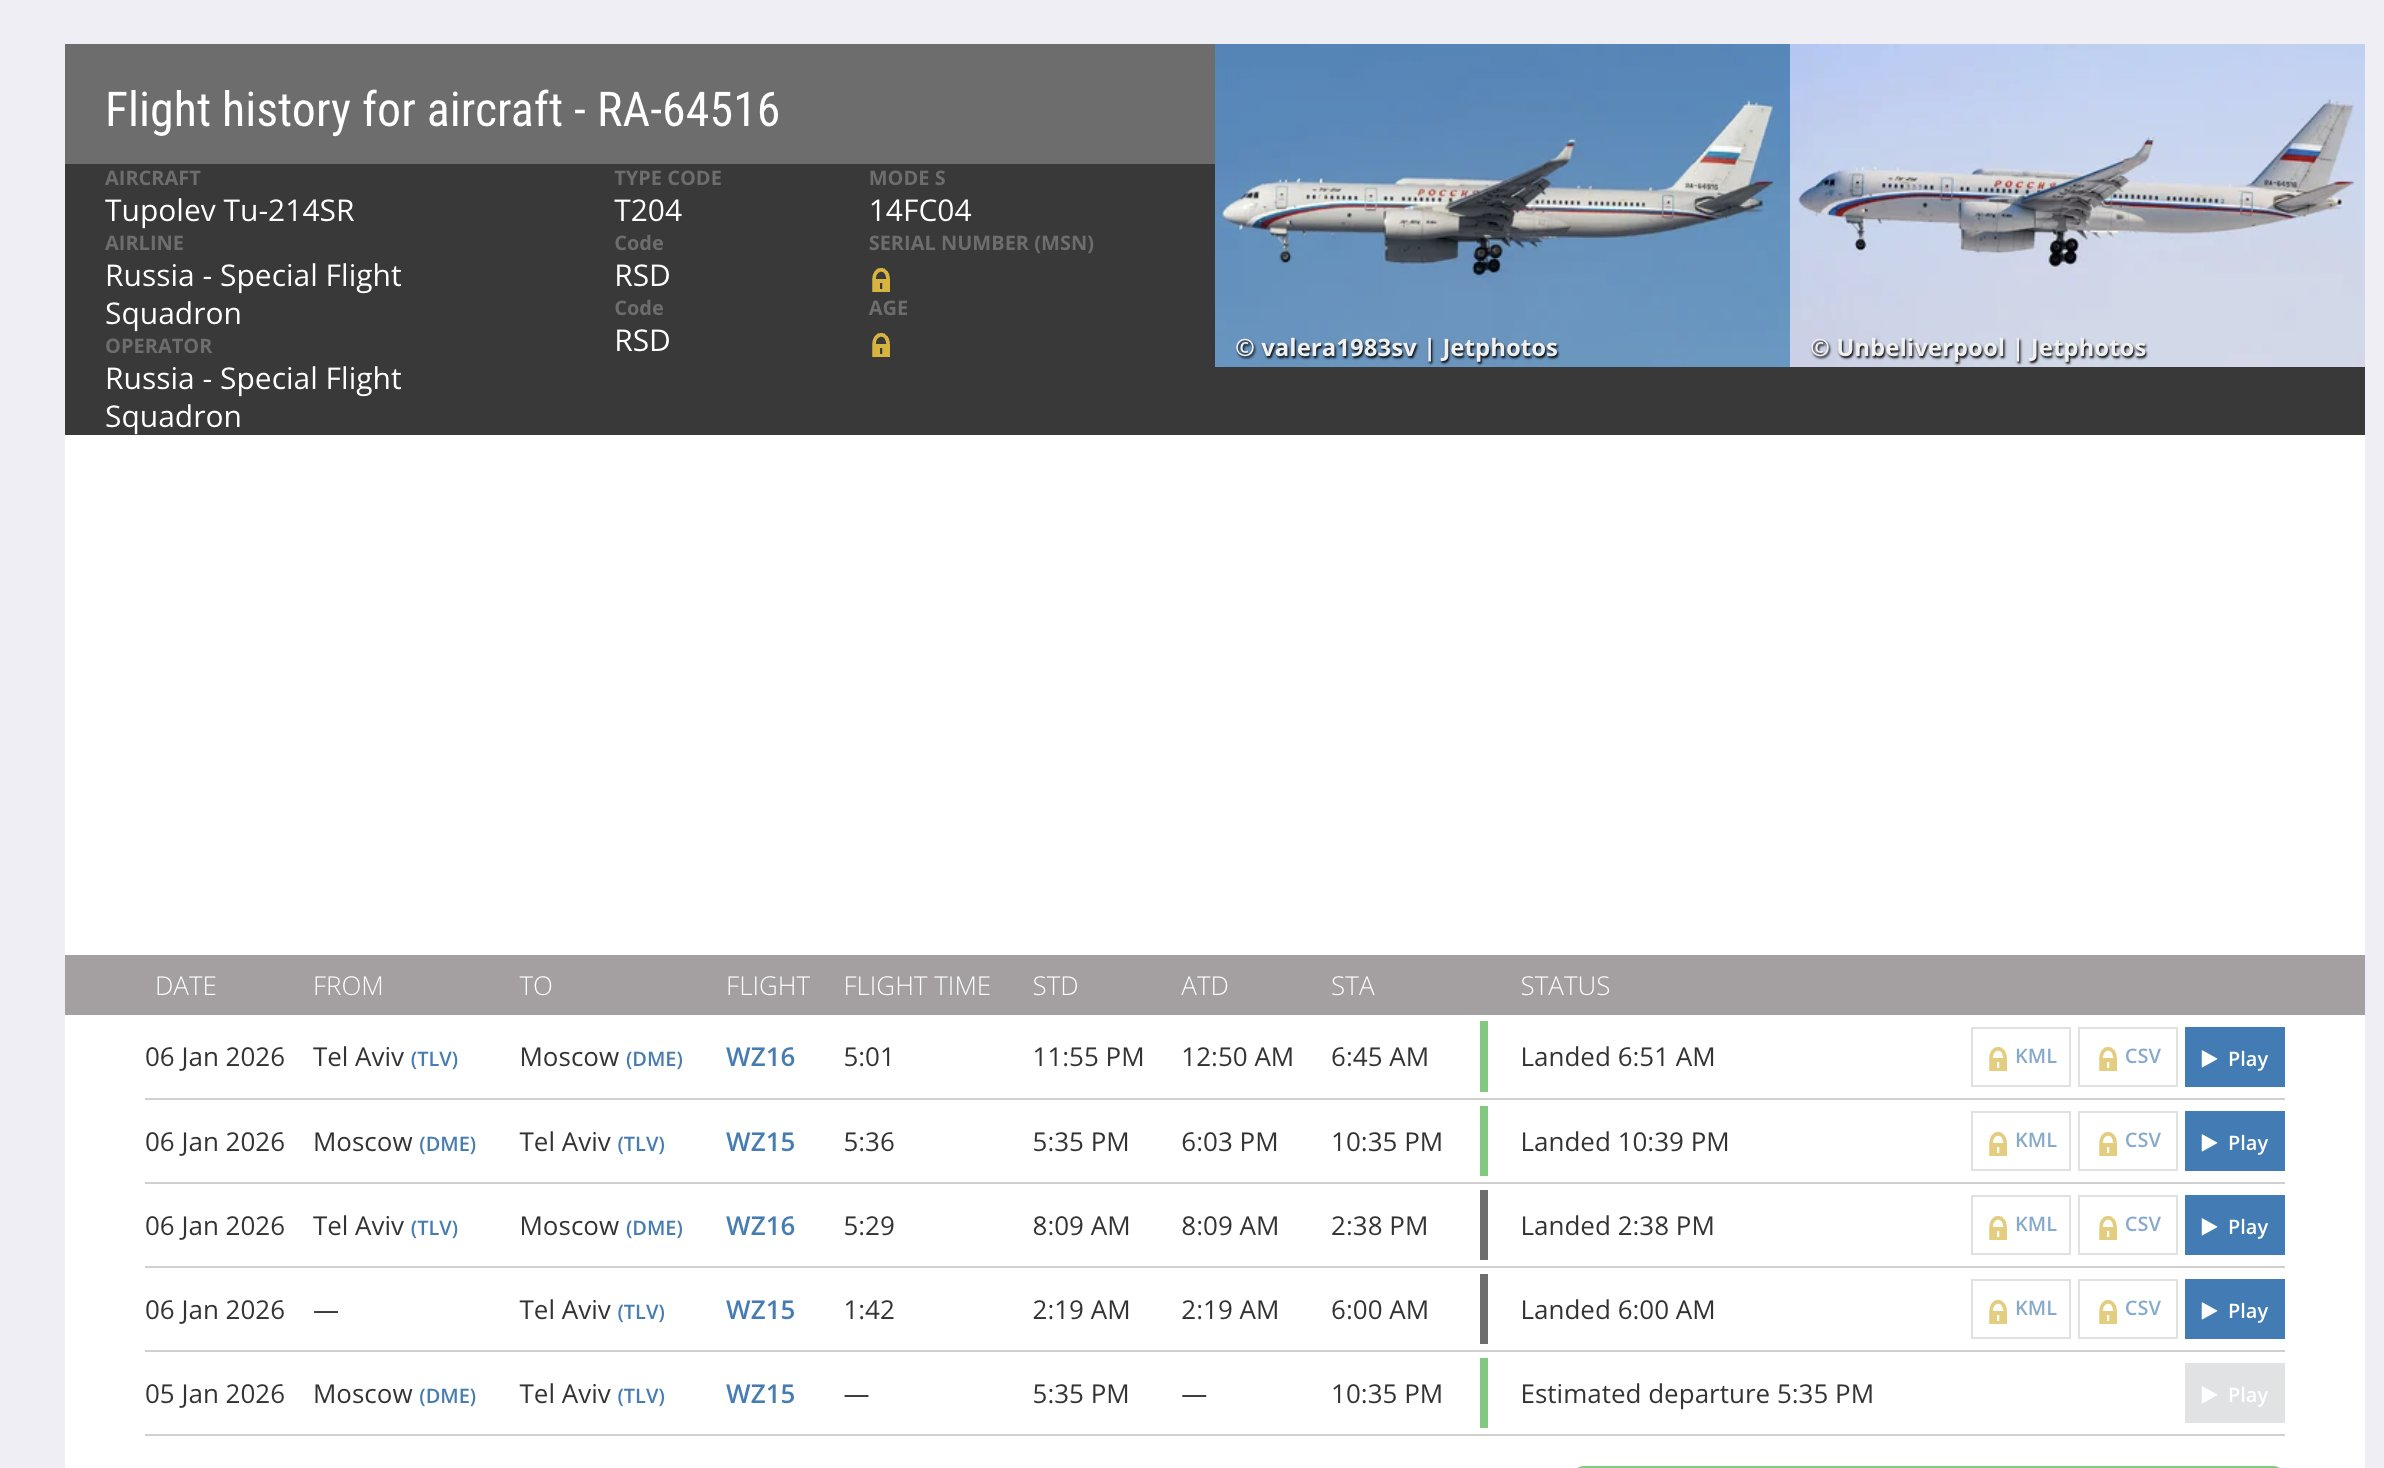Play the flight landed 2:38 PM
The height and width of the screenshot is (1468, 2384).
2234,1226
